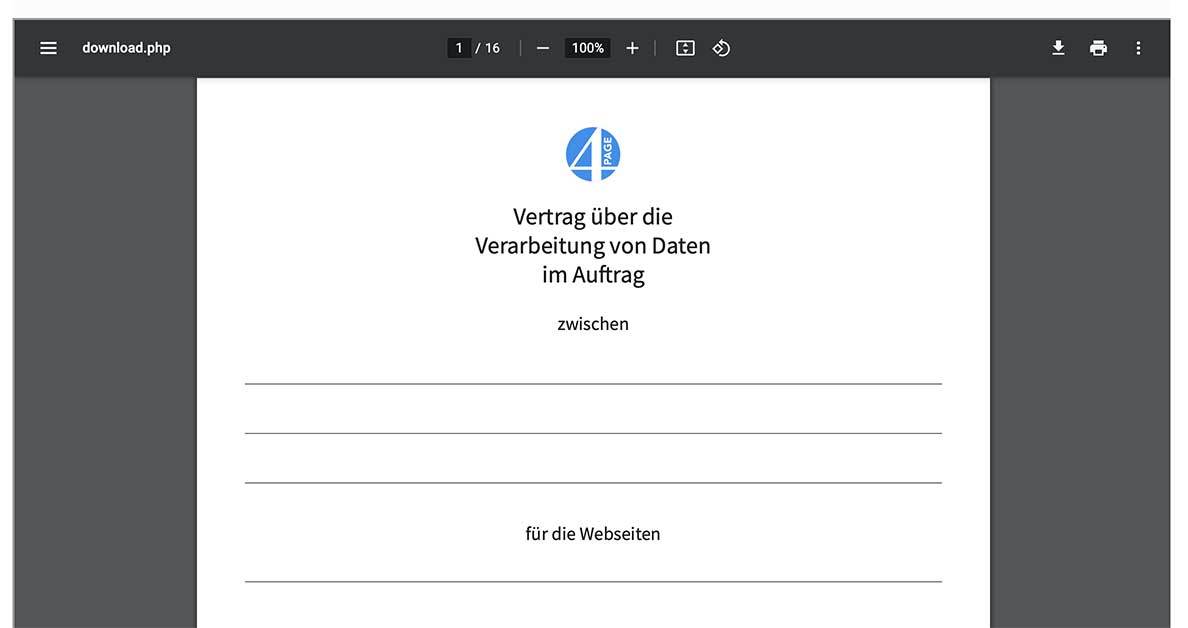The width and height of the screenshot is (1188, 628).
Task: Zoom in with the plus icon
Action: pyautogui.click(x=632, y=48)
